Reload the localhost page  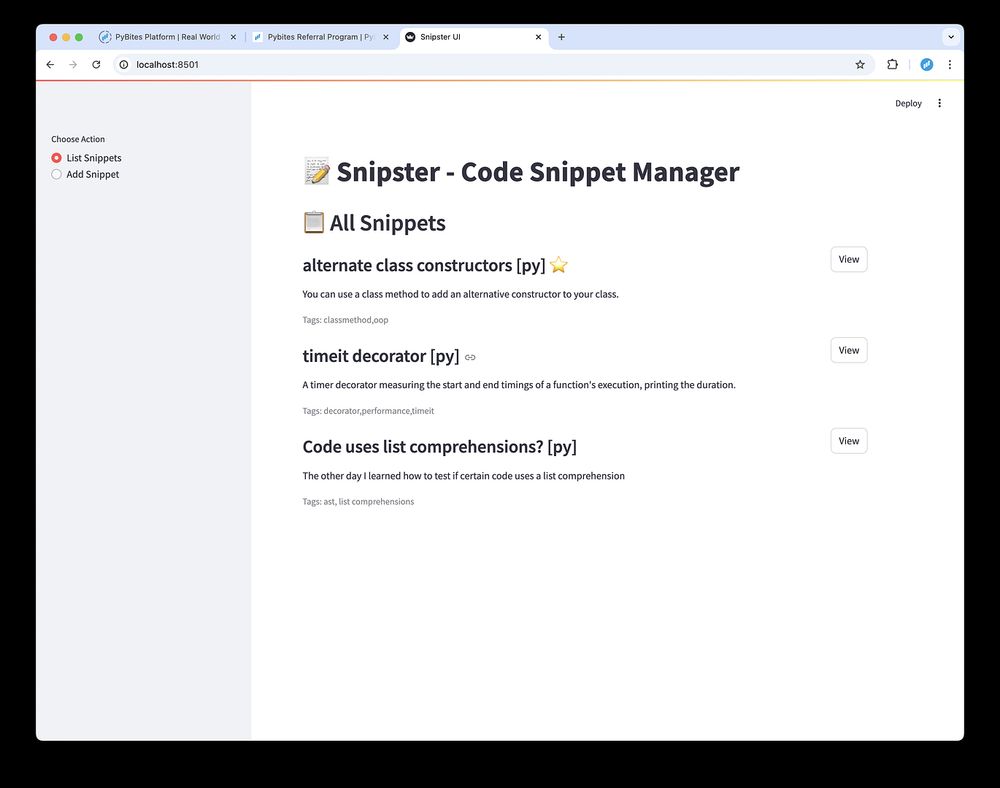(96, 64)
